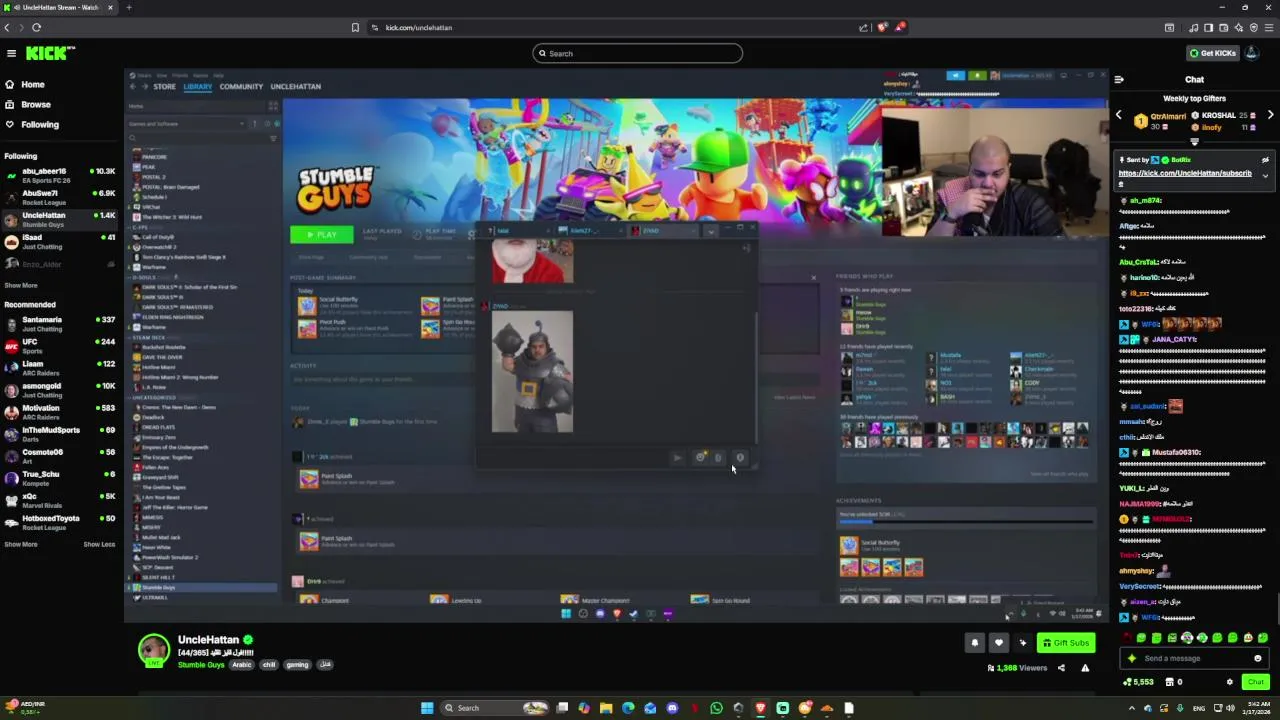
Task: Collapse the chat panel with arrow icon
Action: 1119,80
